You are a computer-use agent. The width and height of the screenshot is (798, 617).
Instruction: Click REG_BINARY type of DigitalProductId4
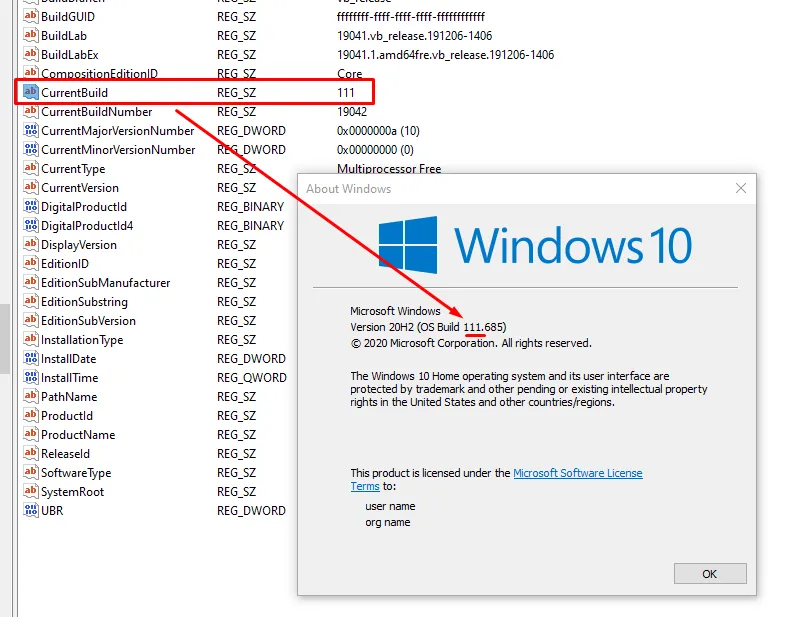tap(250, 226)
